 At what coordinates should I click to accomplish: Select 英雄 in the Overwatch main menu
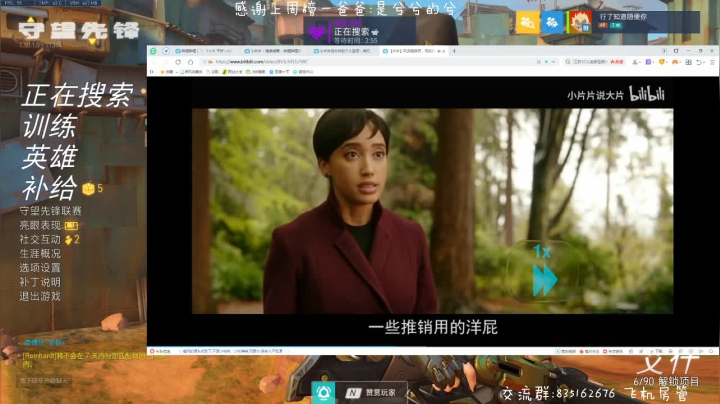pyautogui.click(x=50, y=157)
